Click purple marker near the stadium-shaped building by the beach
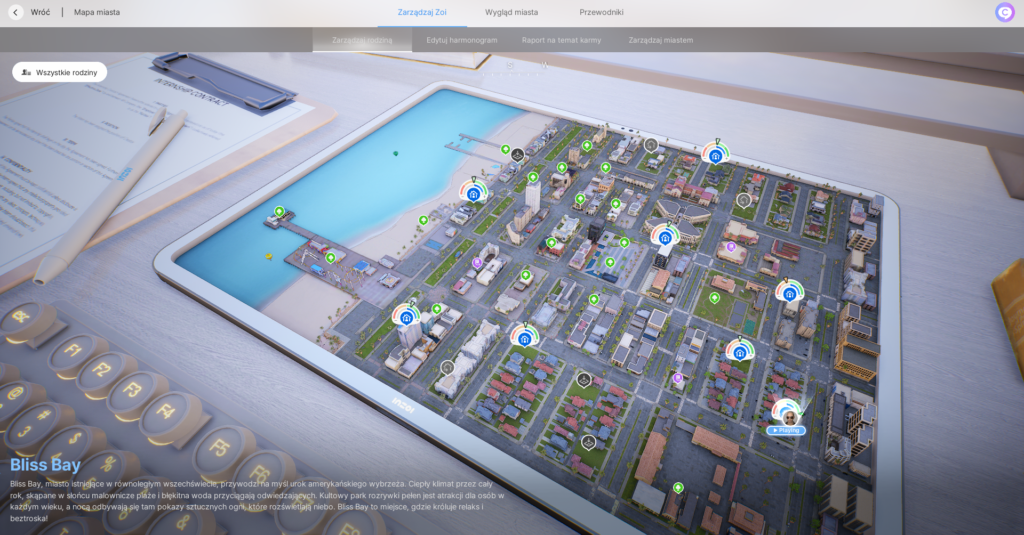 pos(477,263)
